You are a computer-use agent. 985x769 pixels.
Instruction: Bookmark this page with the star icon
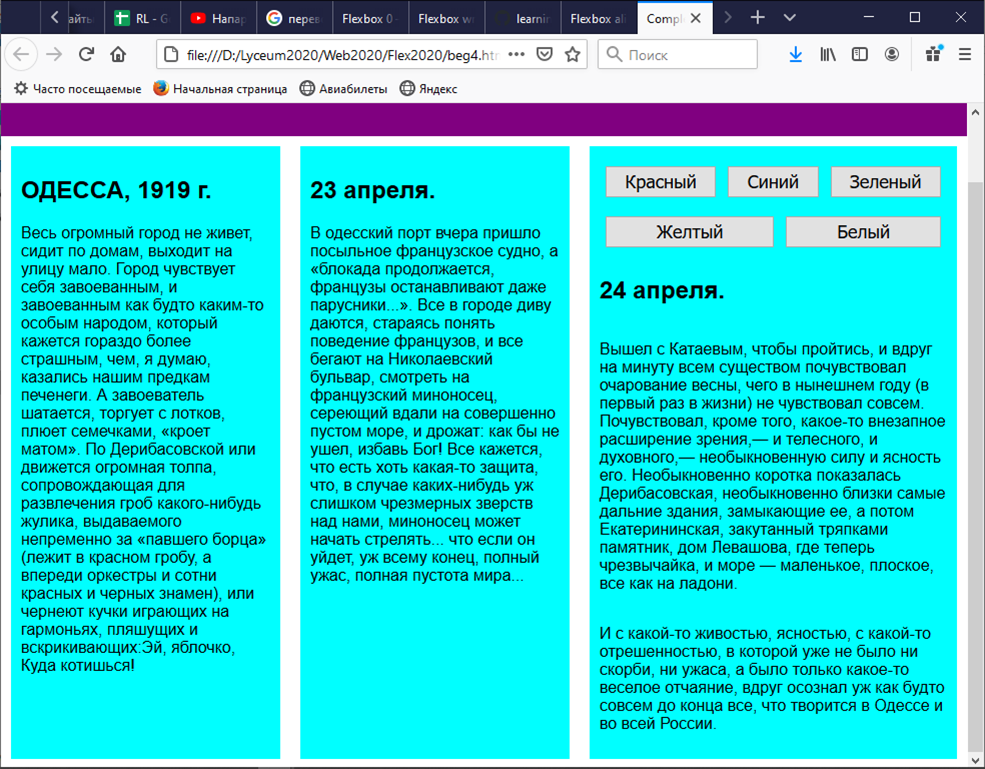coord(571,55)
